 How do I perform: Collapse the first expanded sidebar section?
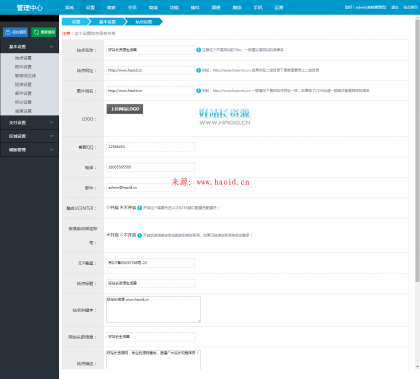(x=30, y=47)
